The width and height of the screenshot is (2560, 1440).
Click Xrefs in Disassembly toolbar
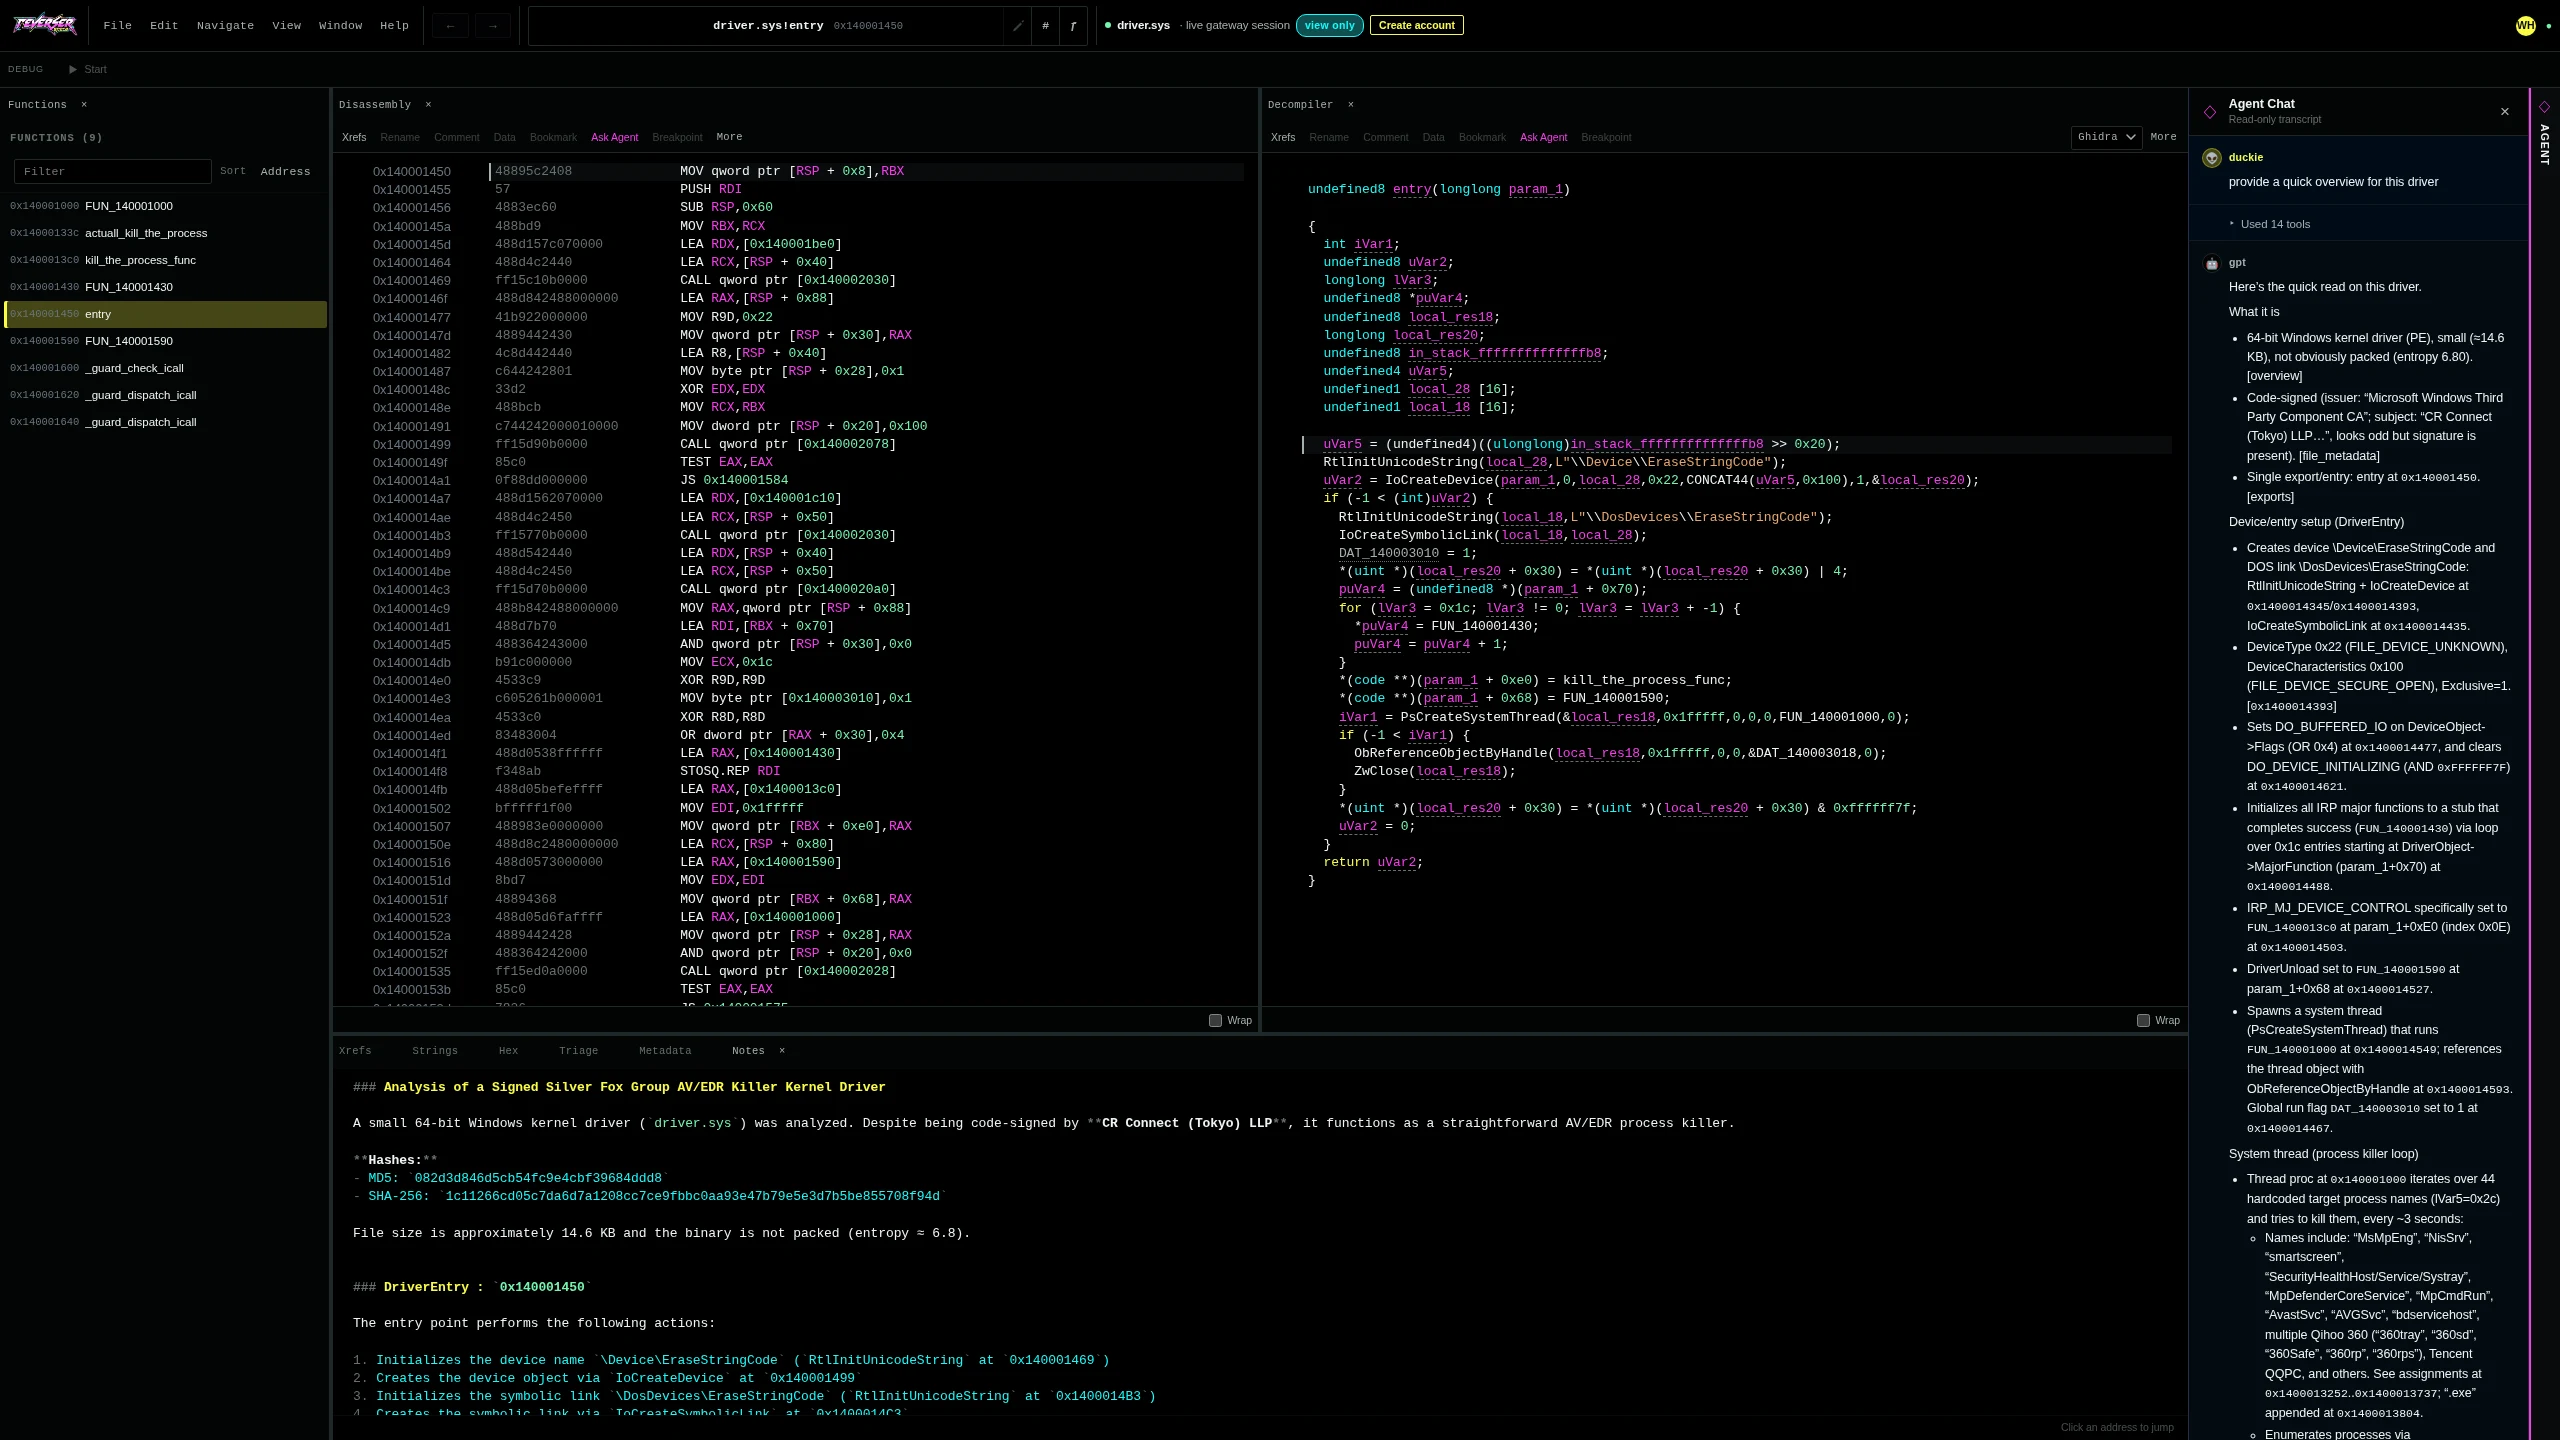[x=354, y=138]
